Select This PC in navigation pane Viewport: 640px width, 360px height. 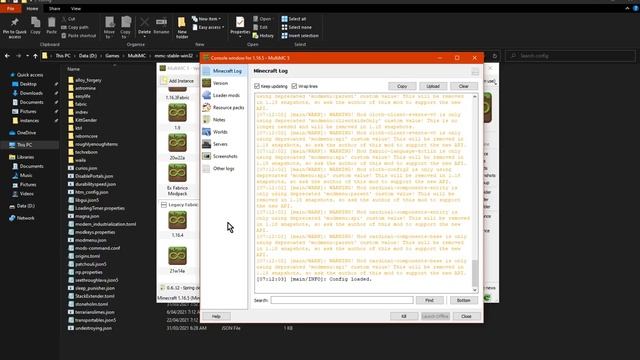[25, 145]
